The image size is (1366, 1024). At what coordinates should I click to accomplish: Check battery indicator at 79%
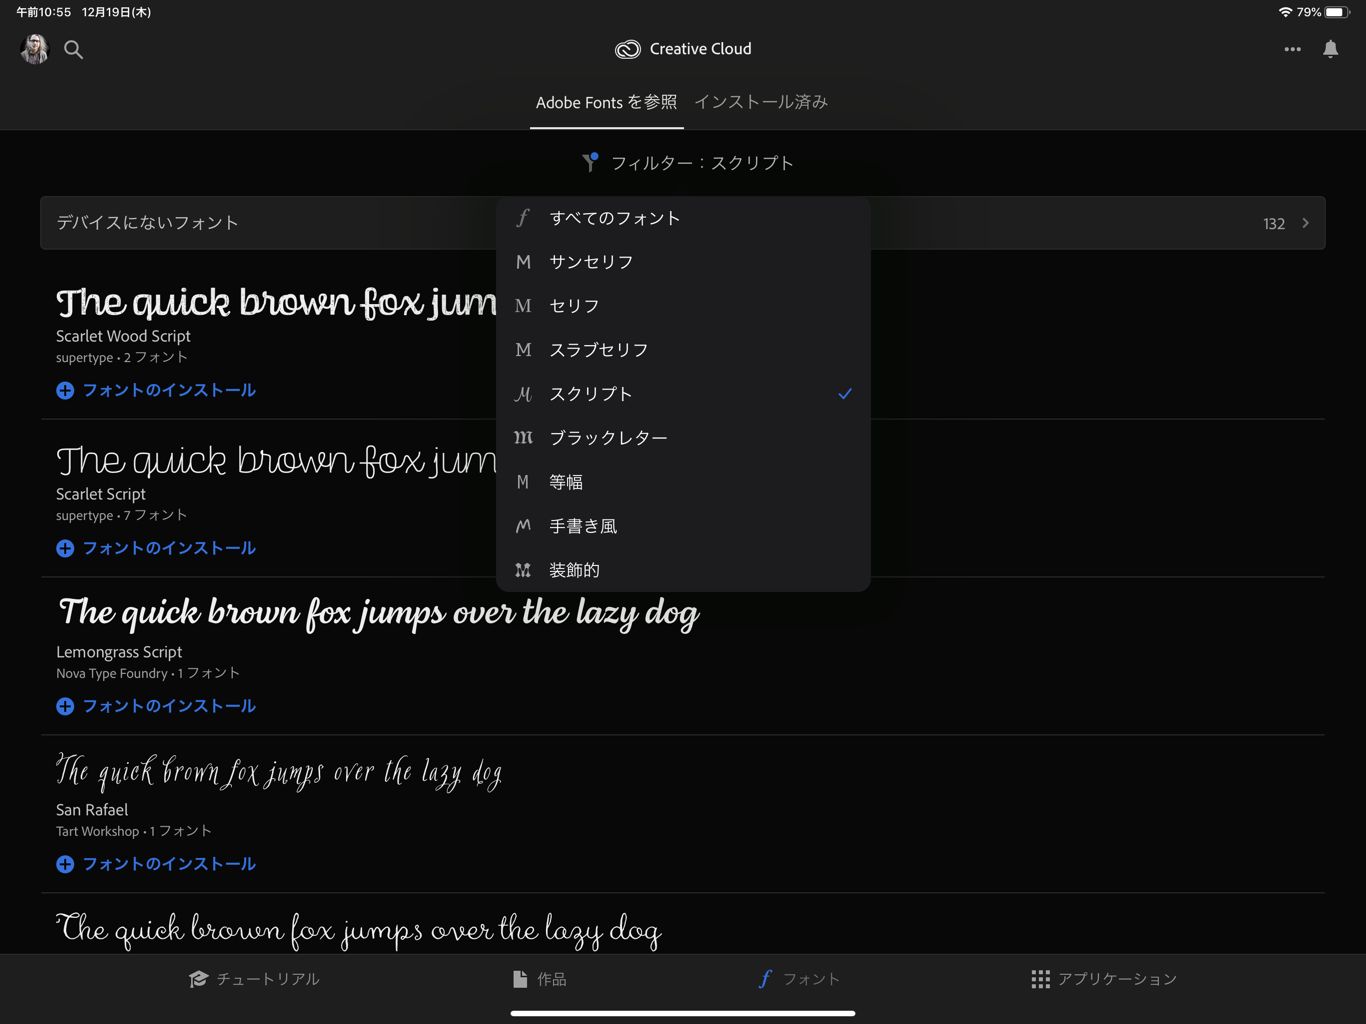[1325, 12]
